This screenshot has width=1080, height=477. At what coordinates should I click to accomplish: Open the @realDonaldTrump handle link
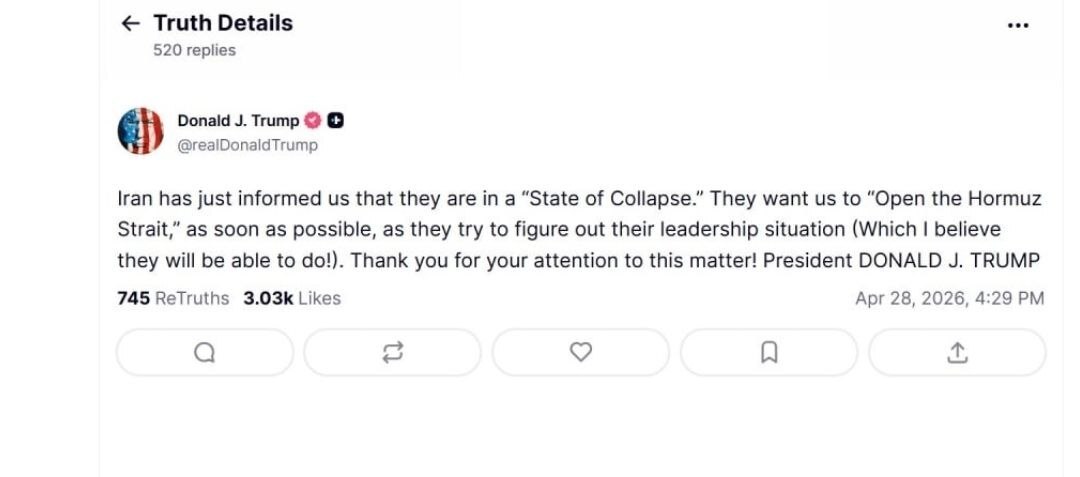point(247,145)
